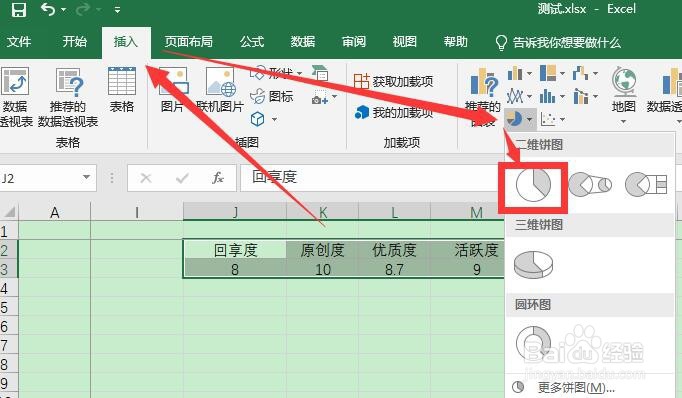The width and height of the screenshot is (682, 398).
Task: Expand the screenshot dropdown arrow
Action: [334, 97]
